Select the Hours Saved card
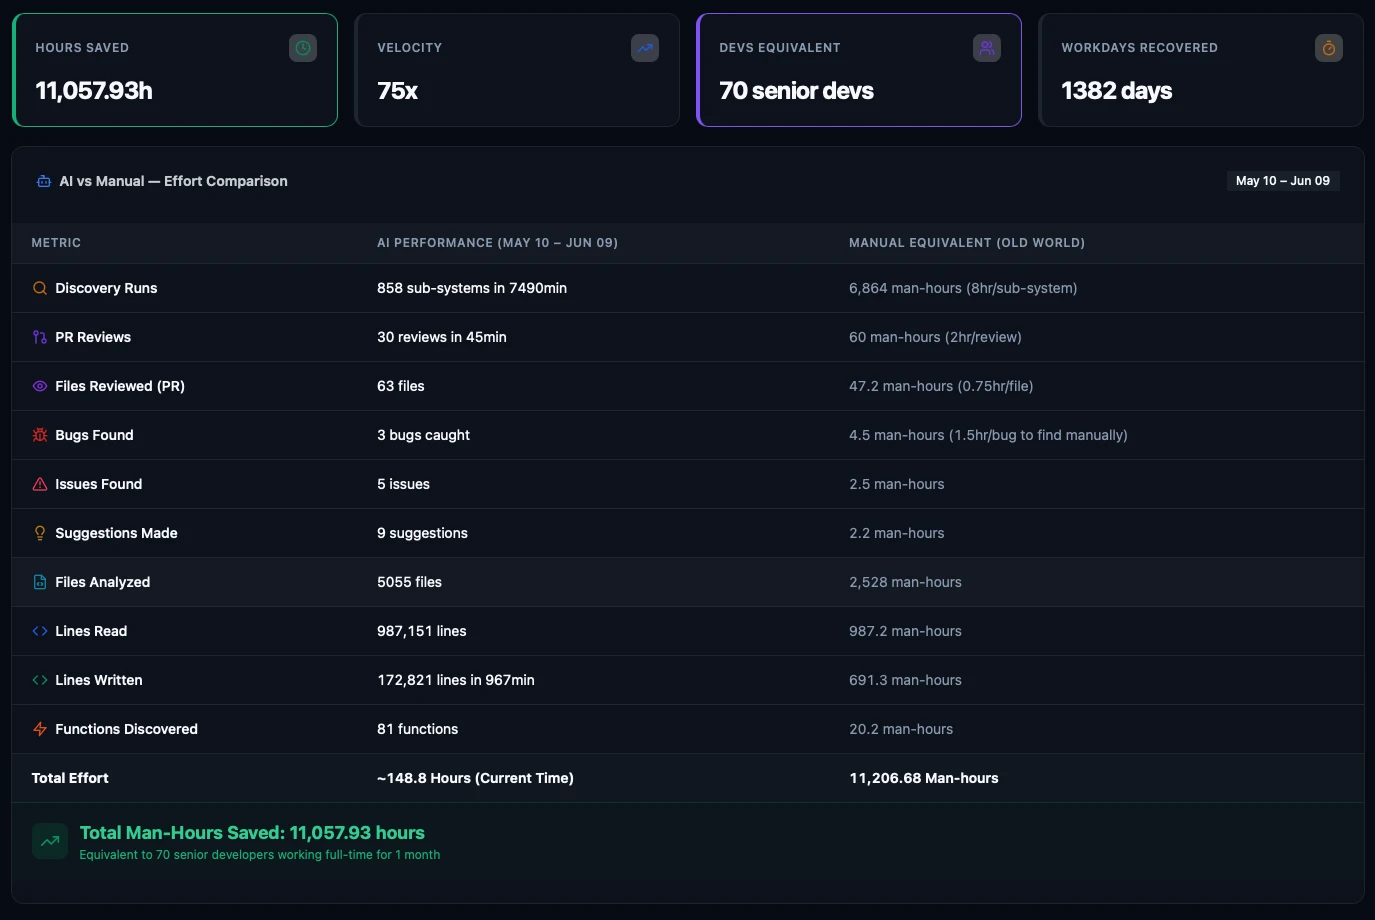This screenshot has height=920, width=1375. coord(175,70)
